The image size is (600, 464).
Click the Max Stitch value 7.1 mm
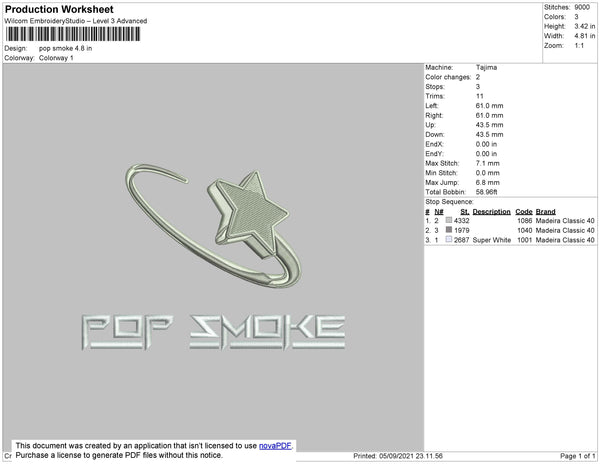tap(488, 163)
